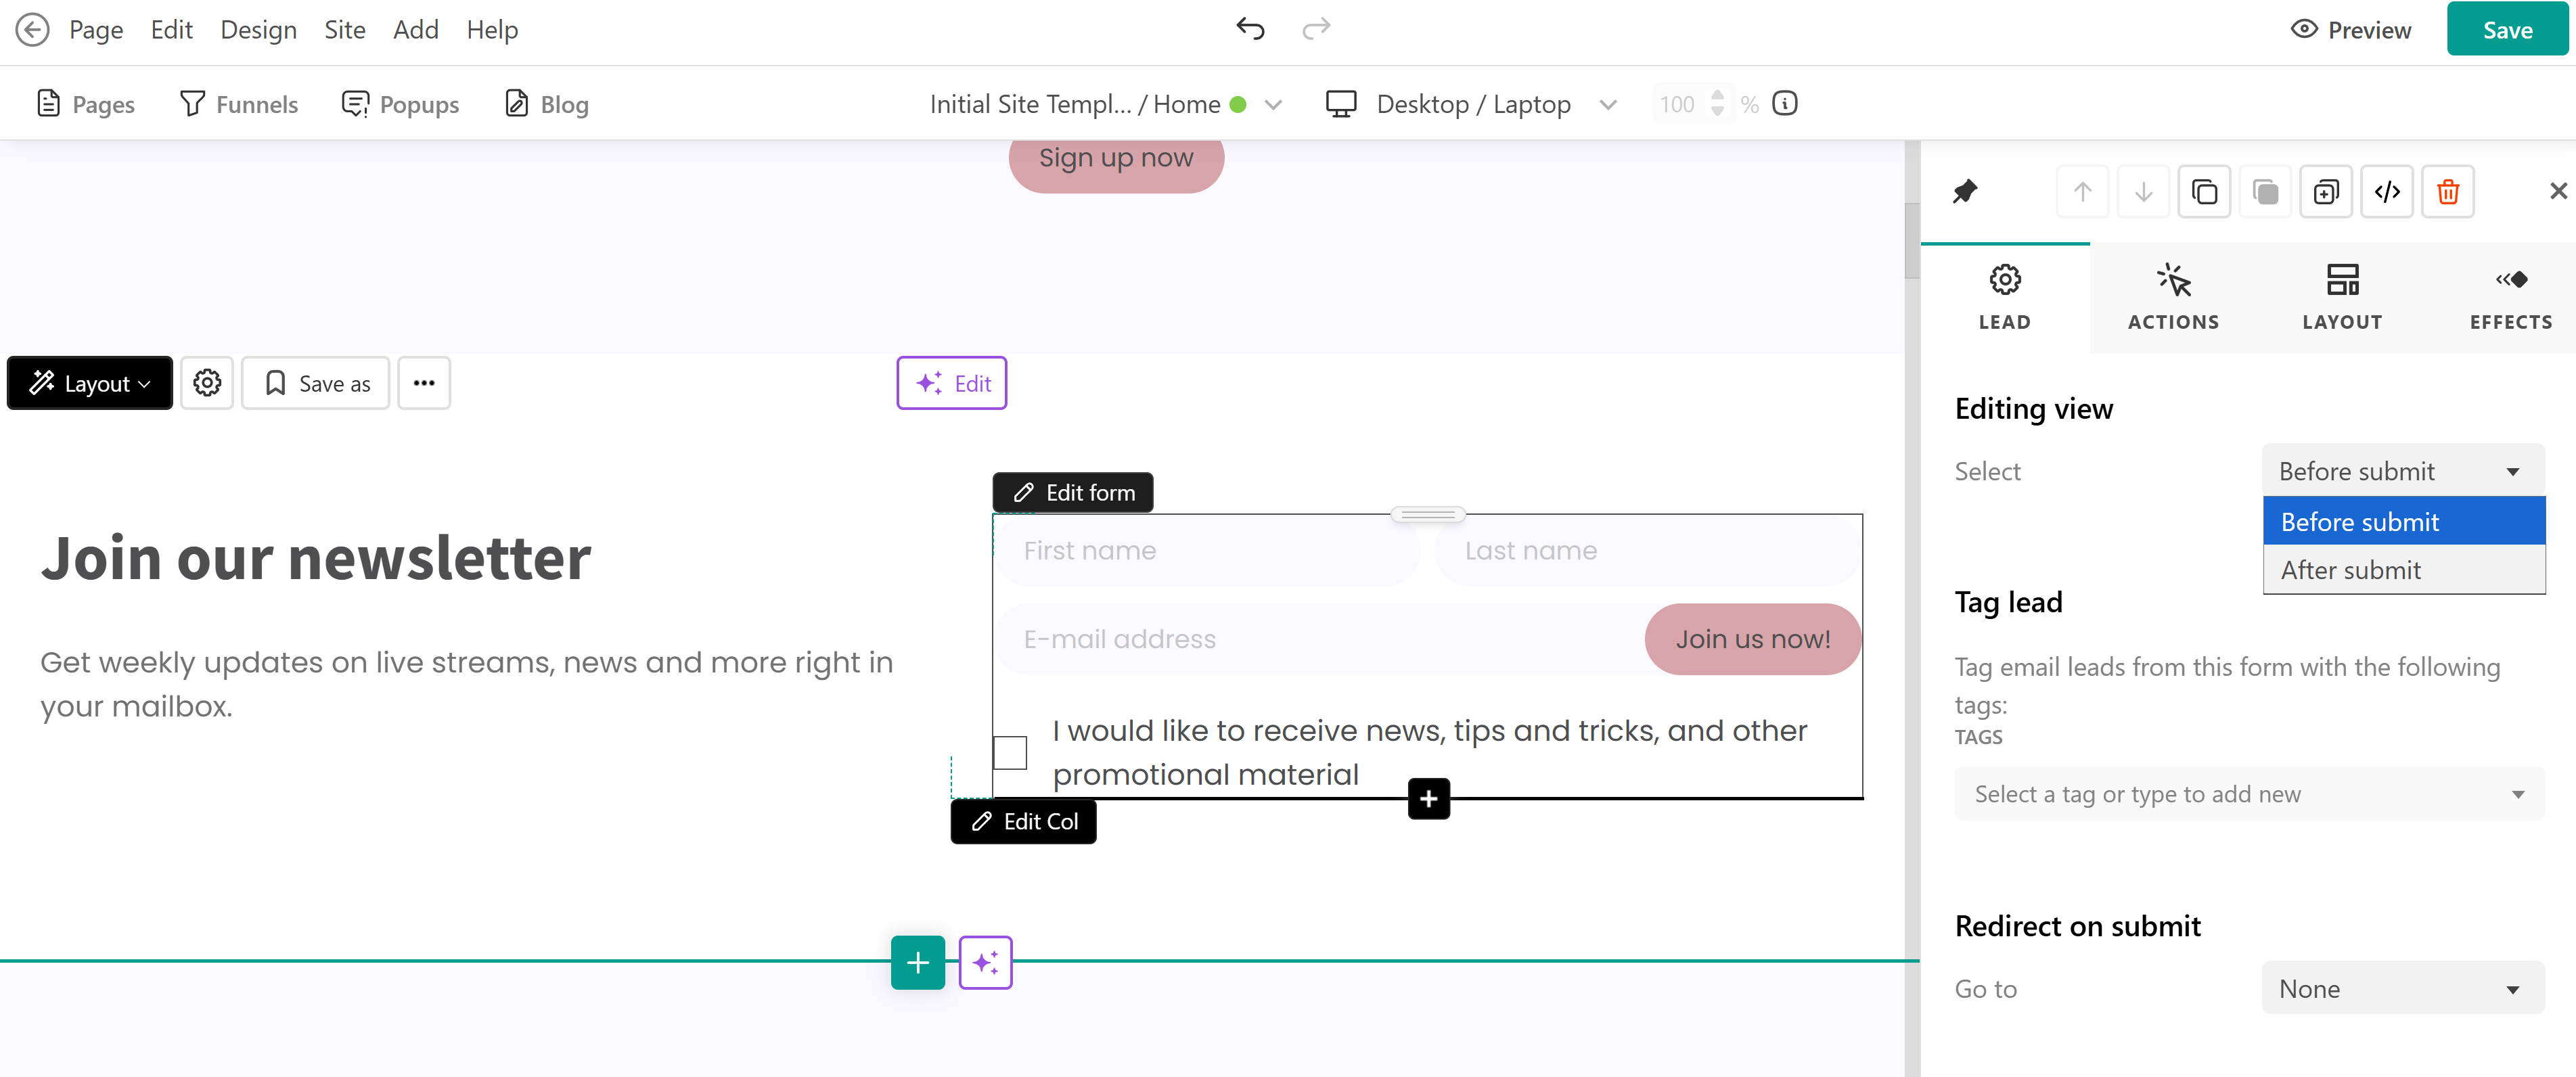Expand the Desktop / Laptop device selector
2576x1077 pixels.
point(1471,104)
